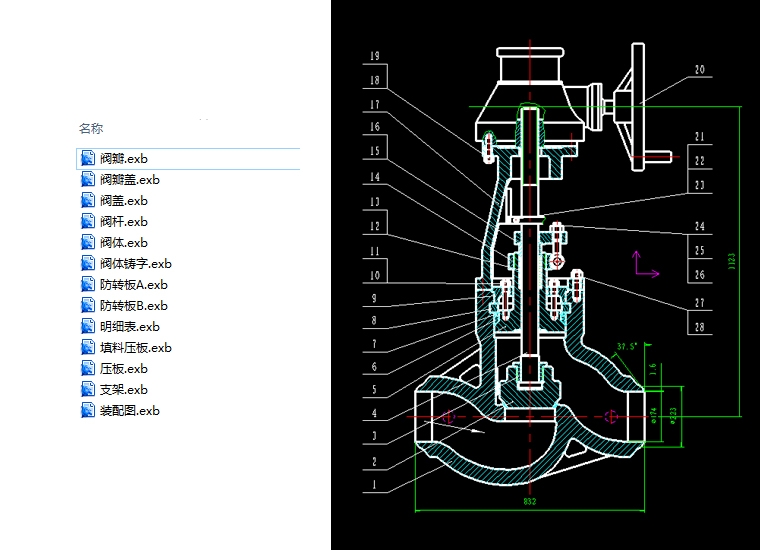Select the 装配图.exb assembly drawing file
The image size is (760, 550).
pyautogui.click(x=129, y=411)
